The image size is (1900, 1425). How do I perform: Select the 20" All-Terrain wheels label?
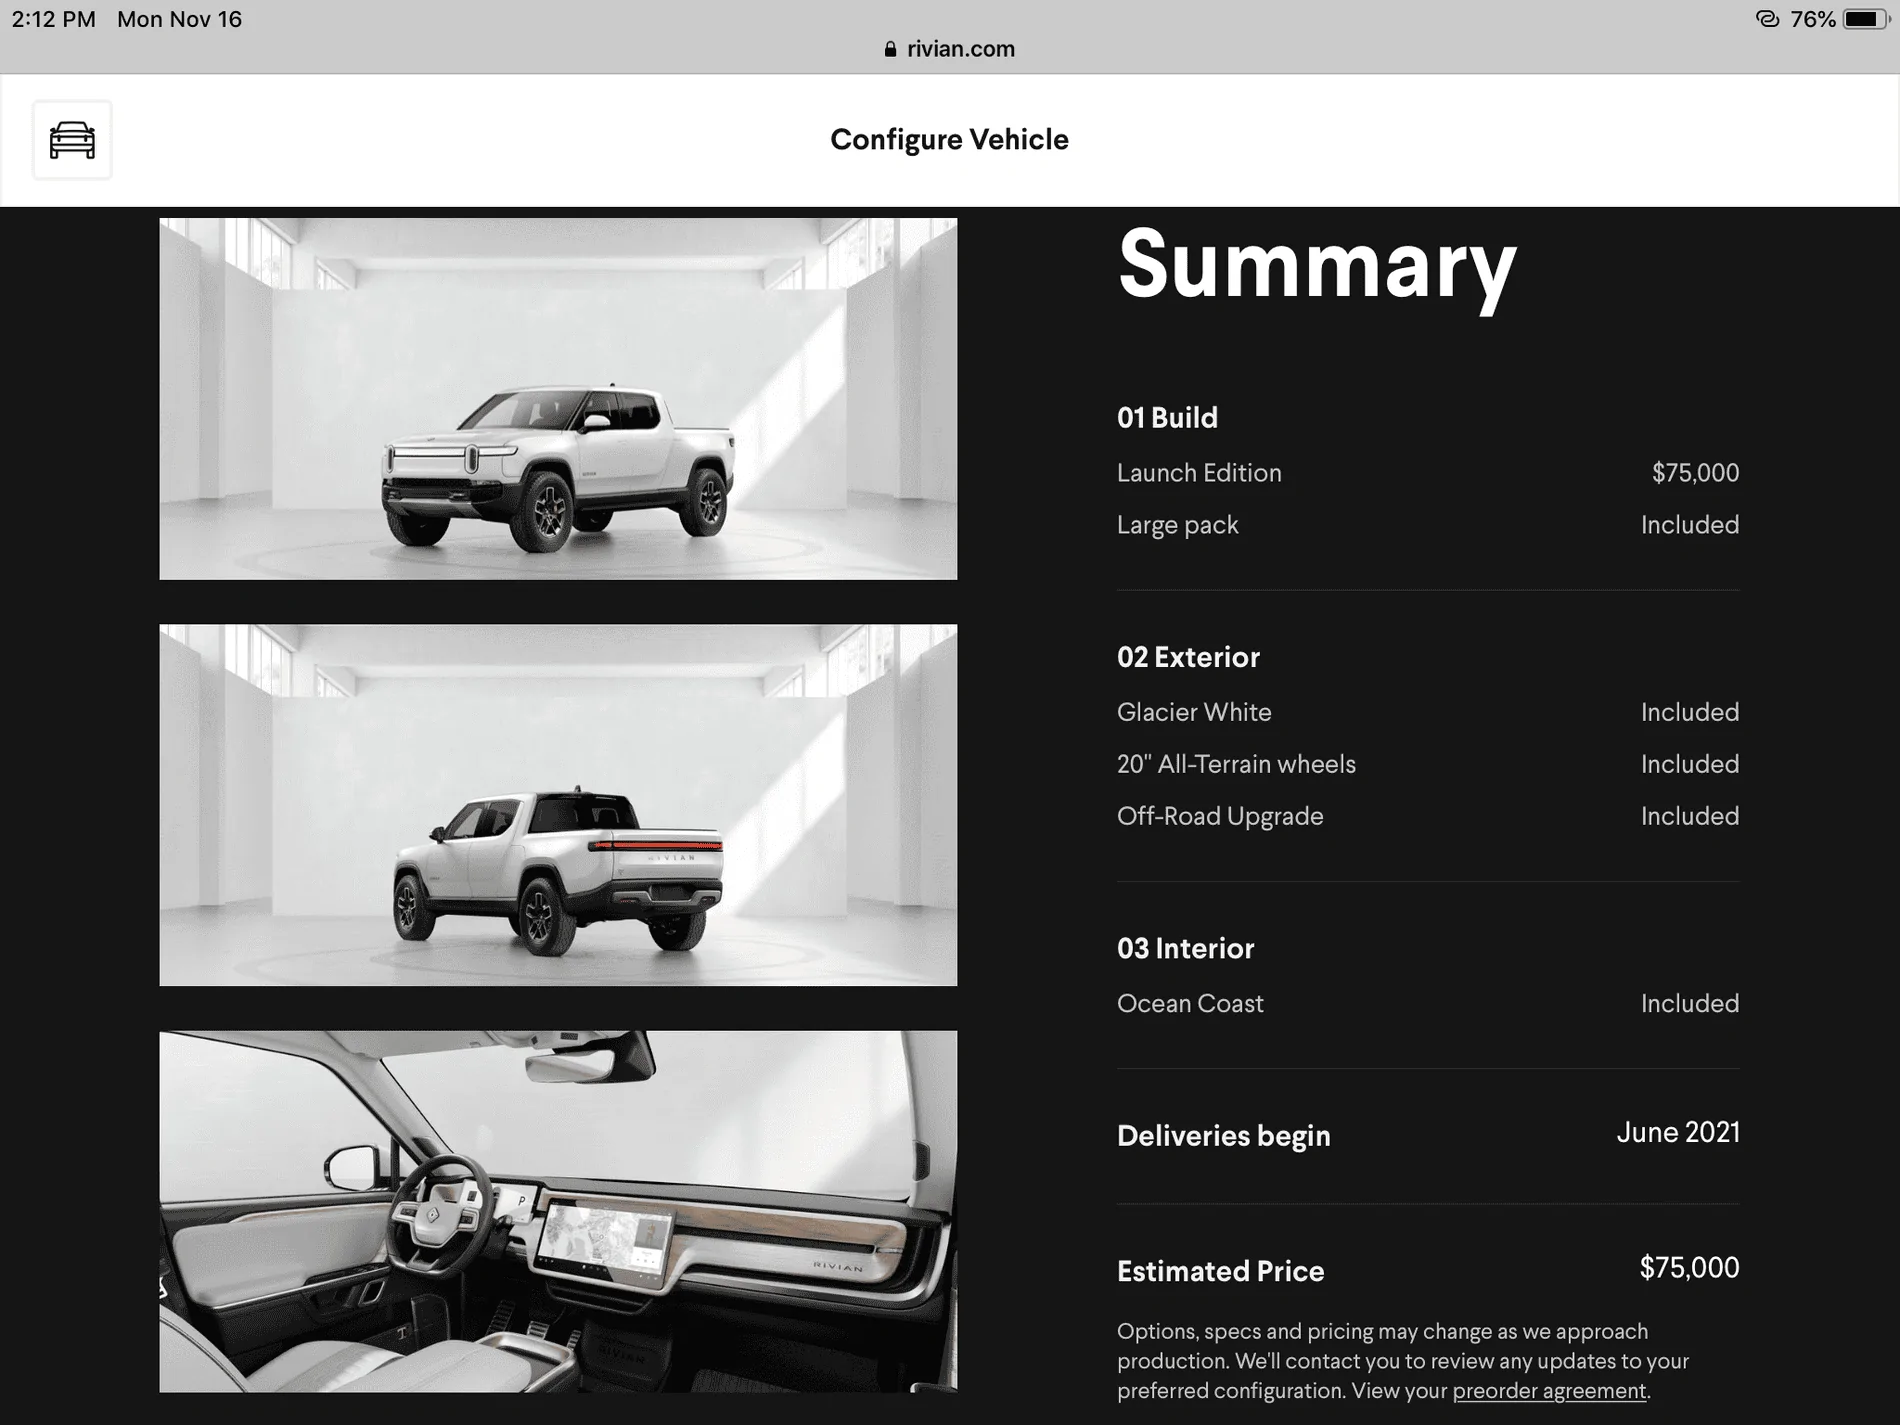pyautogui.click(x=1236, y=764)
